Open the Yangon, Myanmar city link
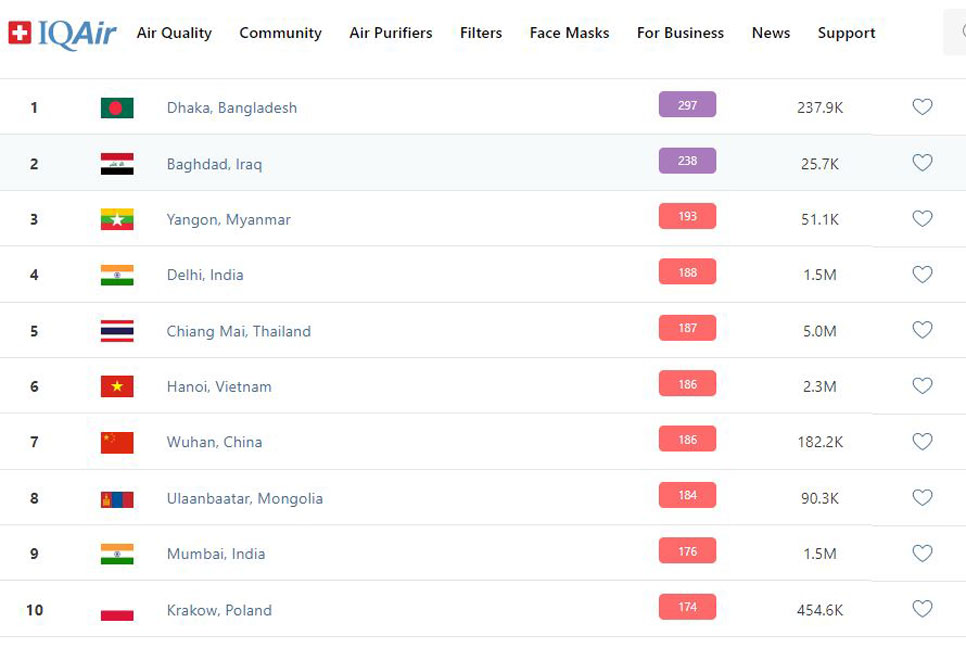The width and height of the screenshot is (966, 648). point(228,219)
